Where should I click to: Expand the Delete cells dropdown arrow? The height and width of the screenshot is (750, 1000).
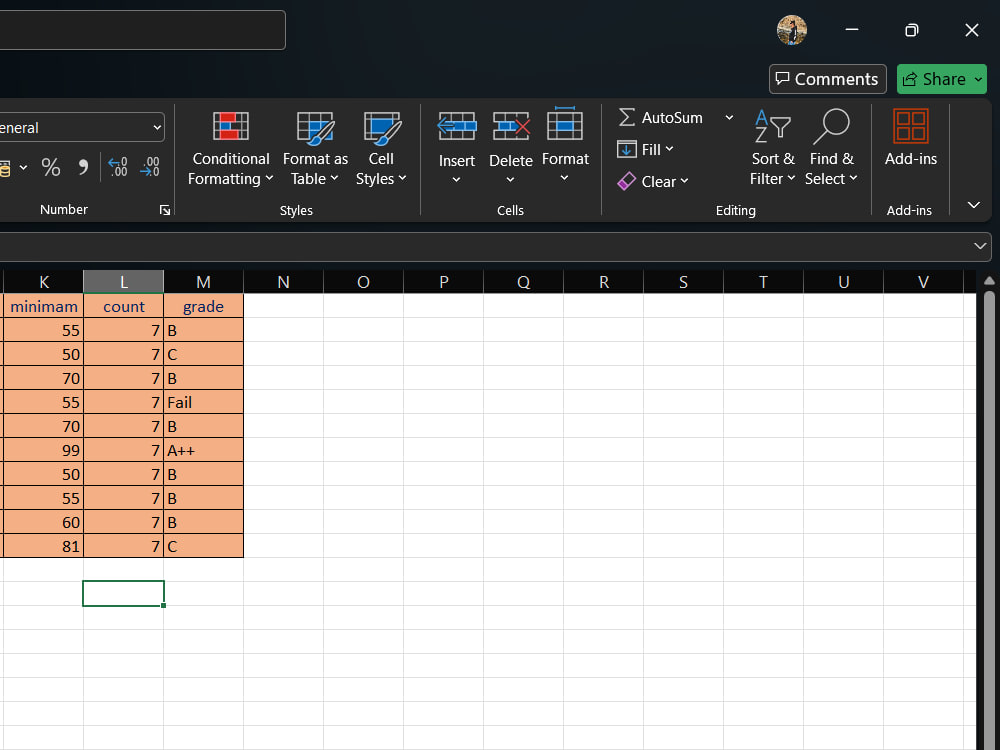[x=510, y=180]
